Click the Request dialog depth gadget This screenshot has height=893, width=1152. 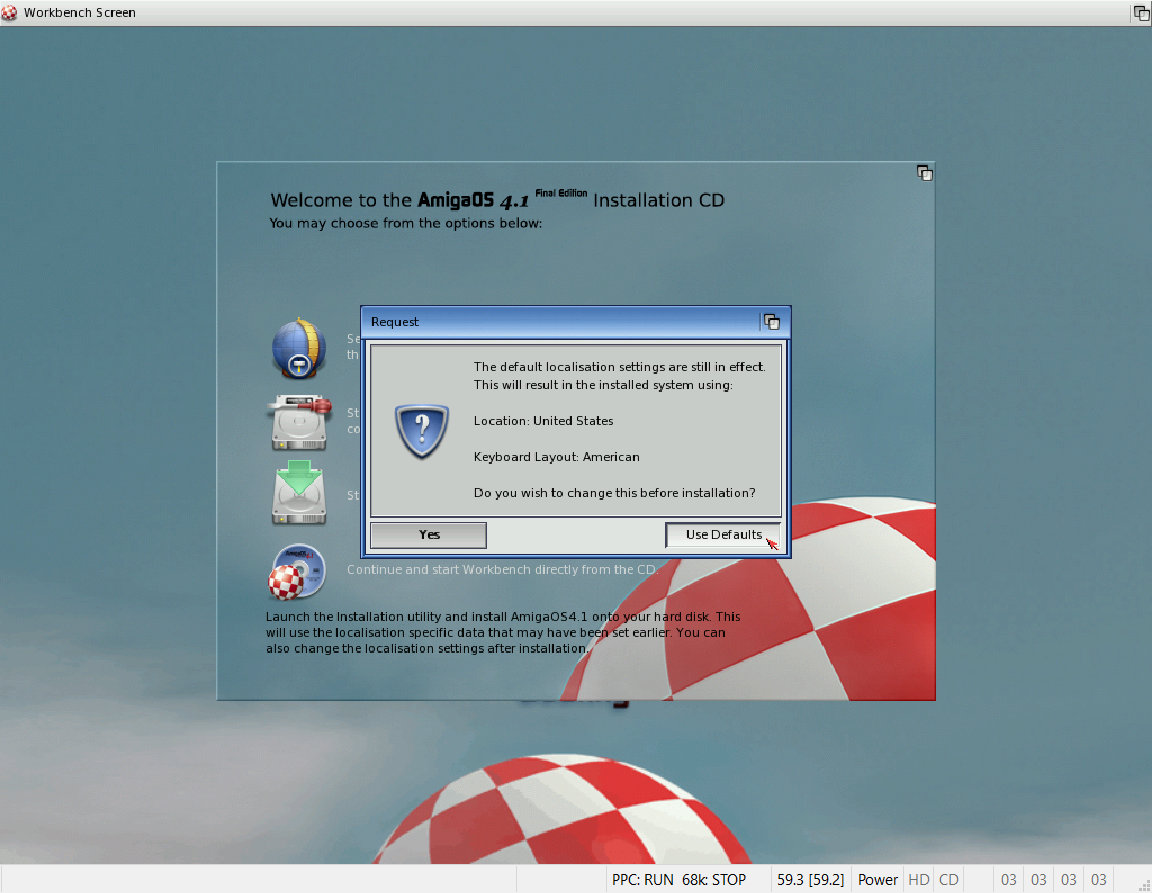click(x=771, y=322)
